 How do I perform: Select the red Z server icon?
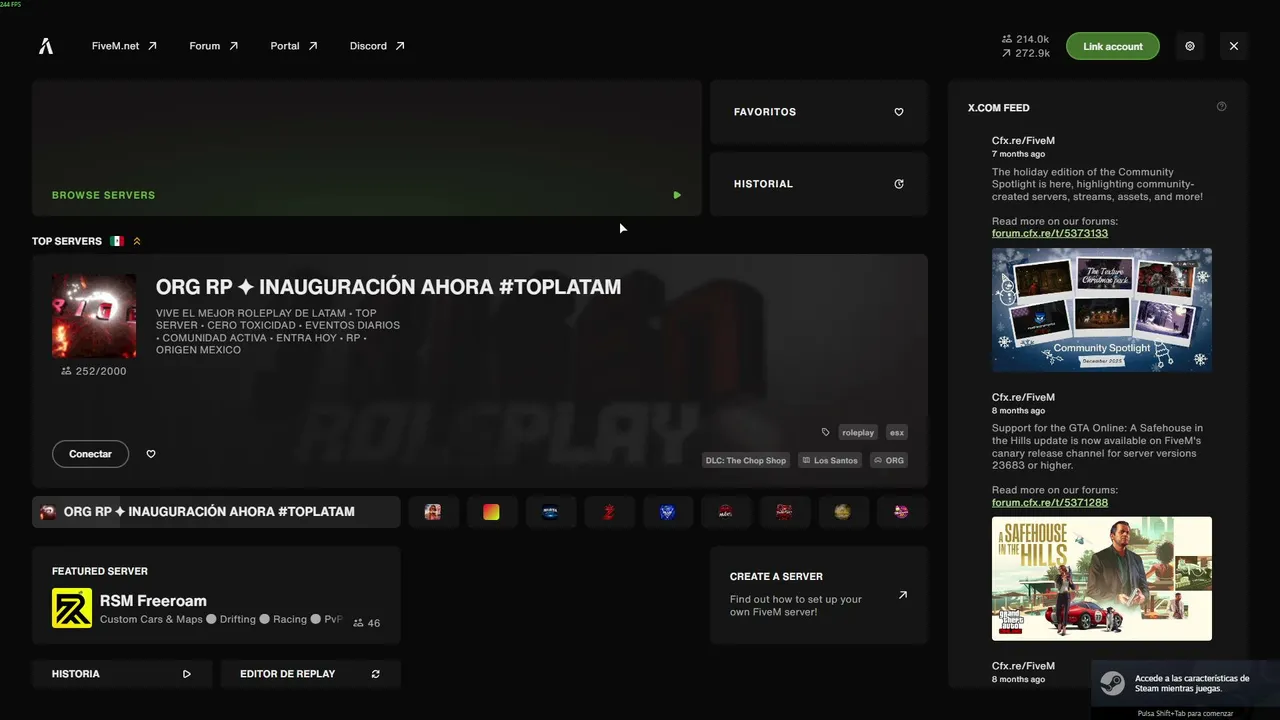(608, 512)
